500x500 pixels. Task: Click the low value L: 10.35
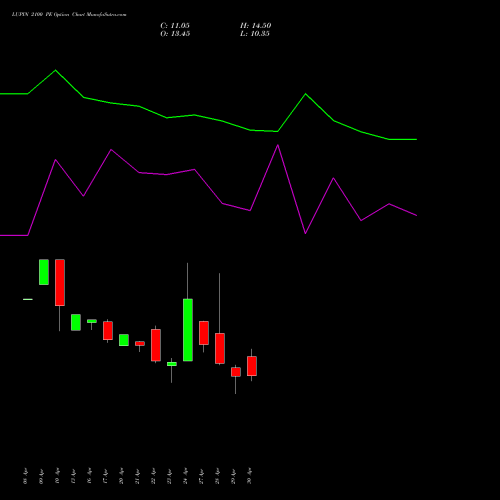[x=255, y=34]
